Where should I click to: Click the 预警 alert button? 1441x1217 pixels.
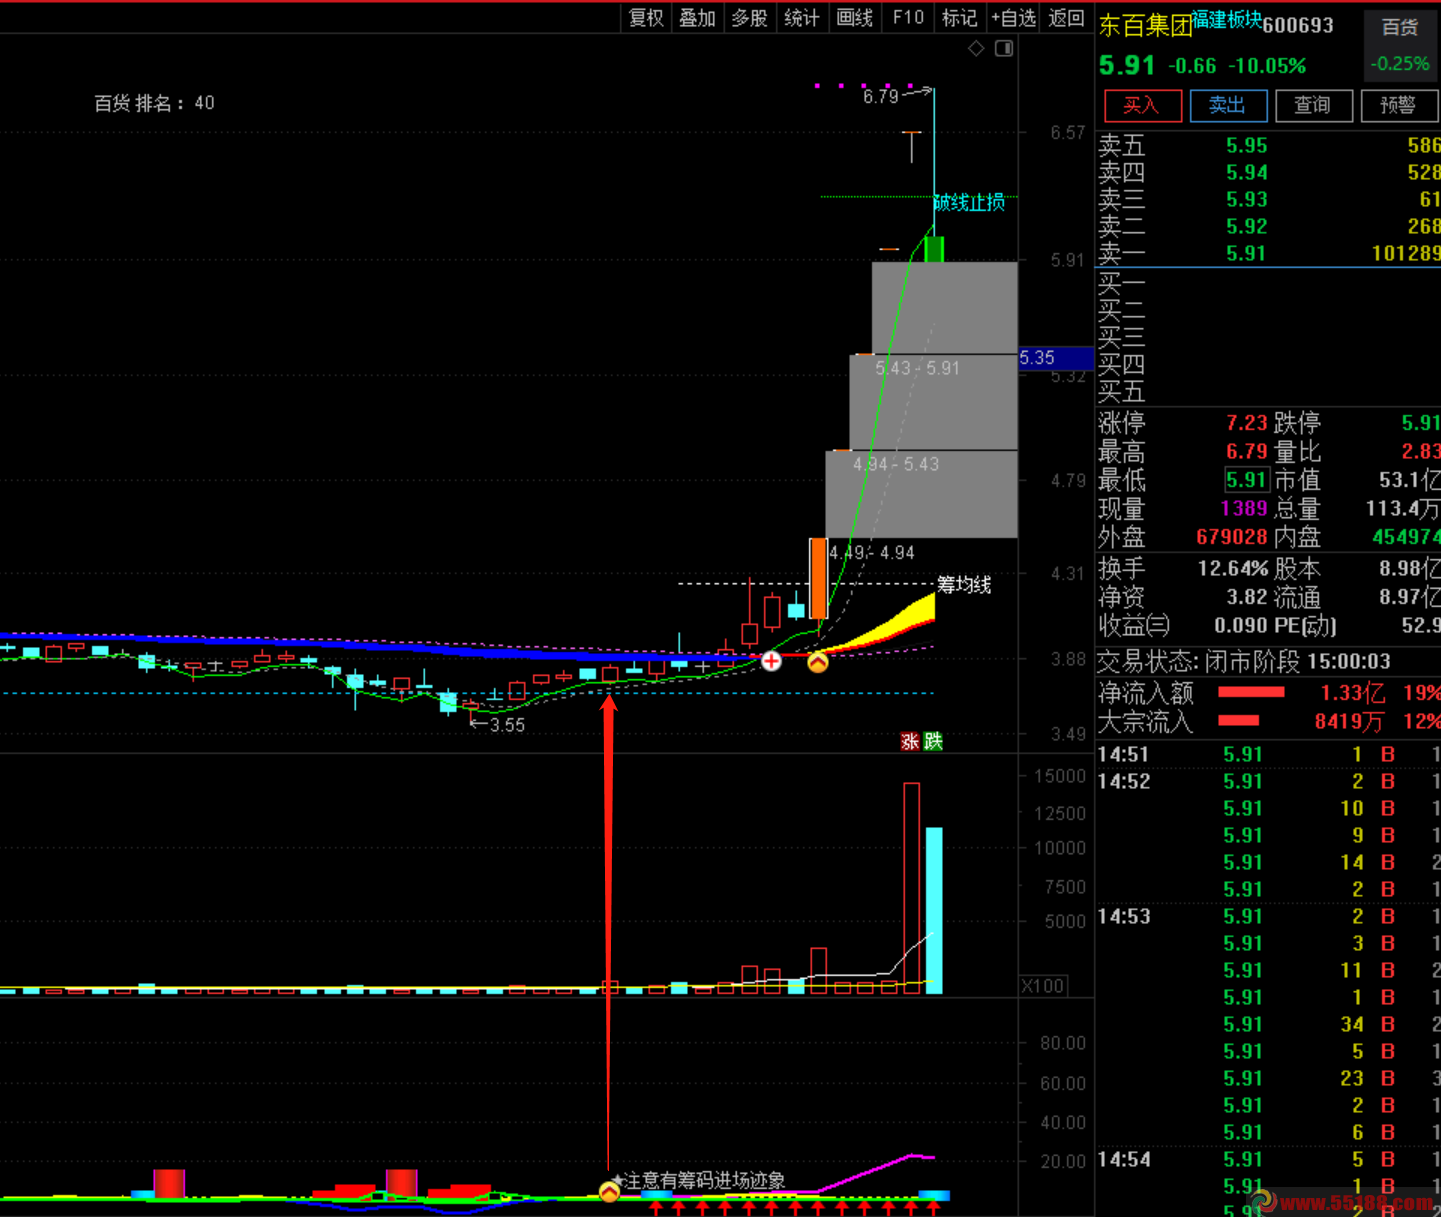pyautogui.click(x=1398, y=105)
